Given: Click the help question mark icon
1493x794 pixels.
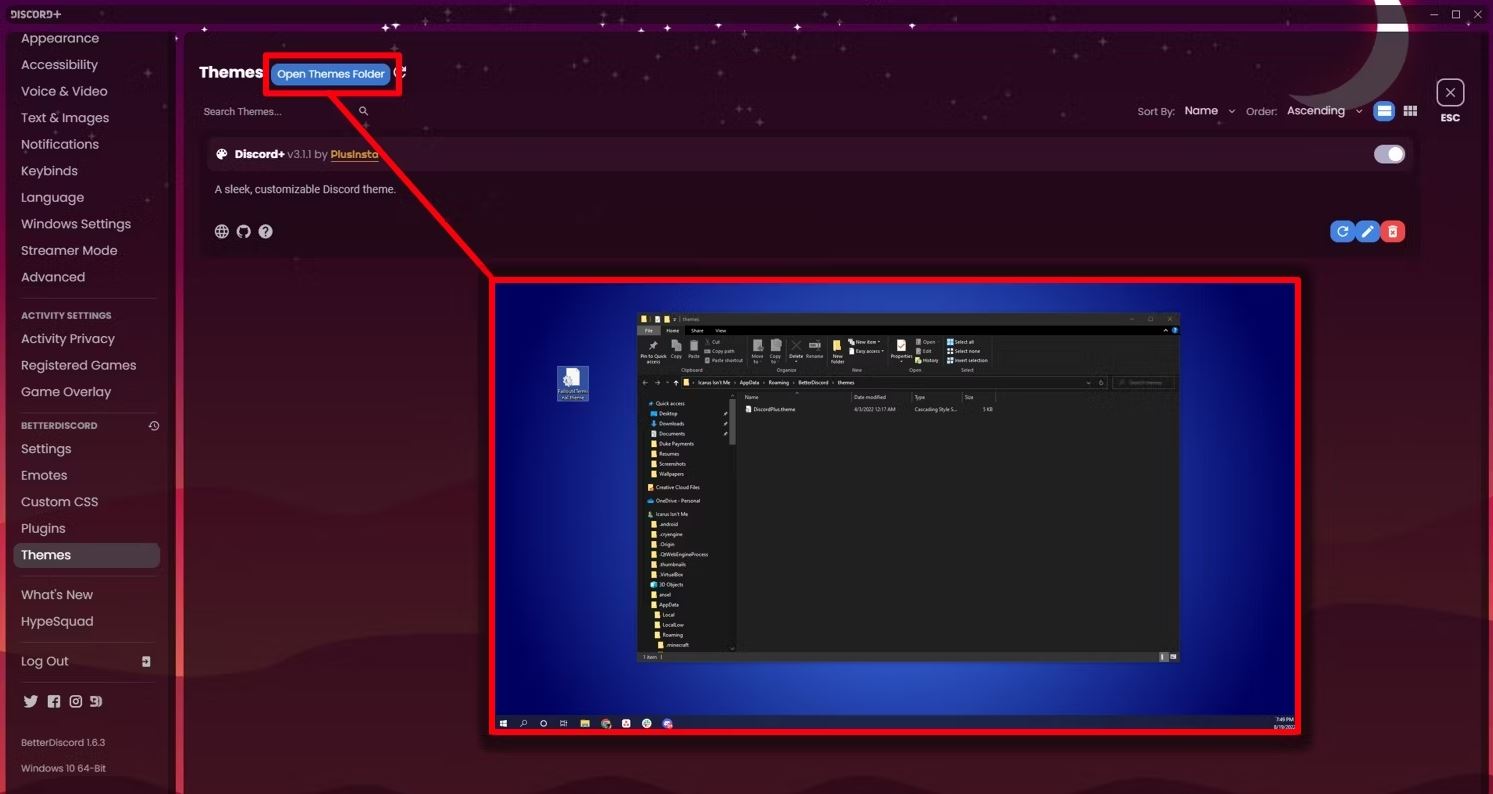Looking at the screenshot, I should [x=265, y=231].
